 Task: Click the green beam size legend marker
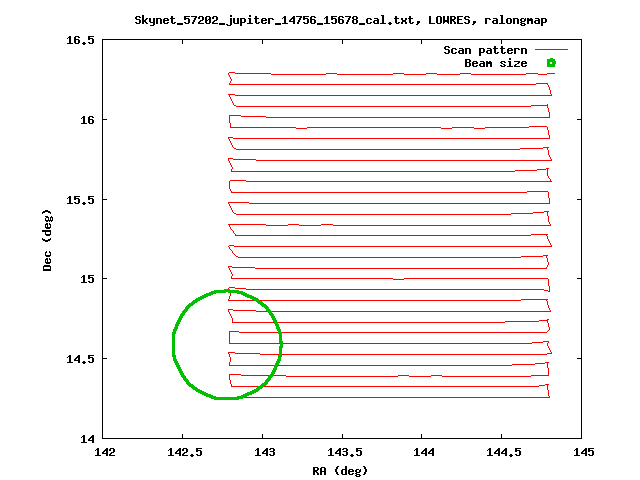click(x=551, y=62)
